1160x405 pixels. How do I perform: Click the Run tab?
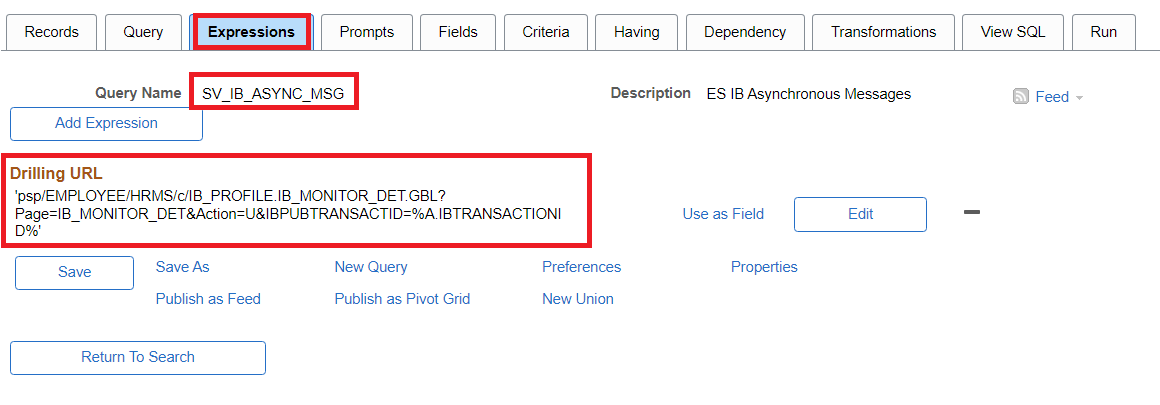coord(1104,32)
